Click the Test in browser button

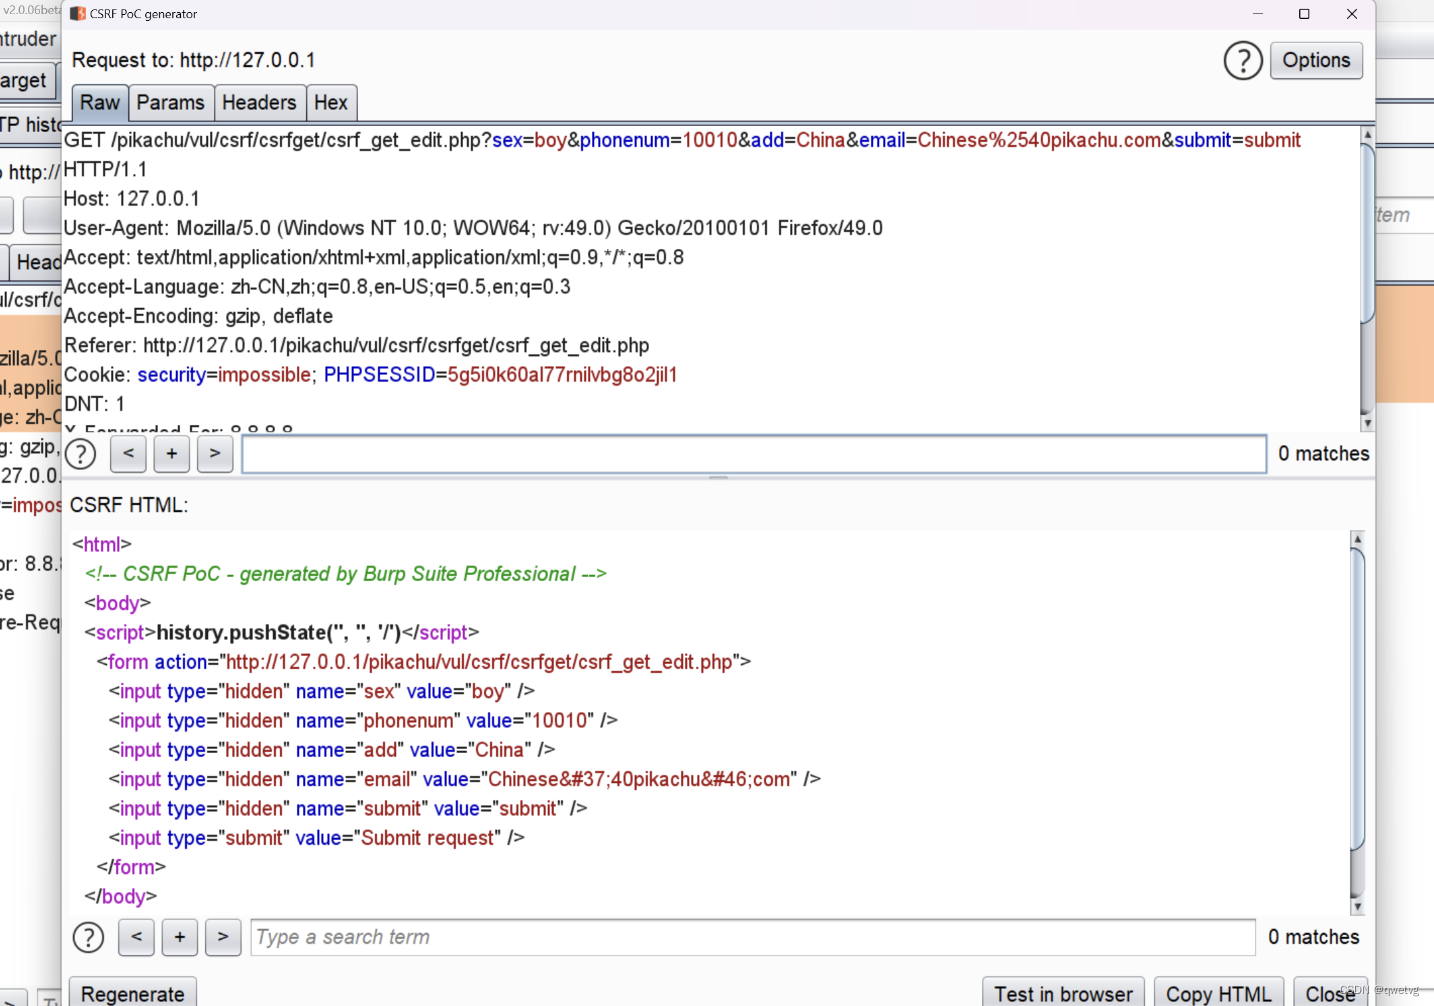1064,993
